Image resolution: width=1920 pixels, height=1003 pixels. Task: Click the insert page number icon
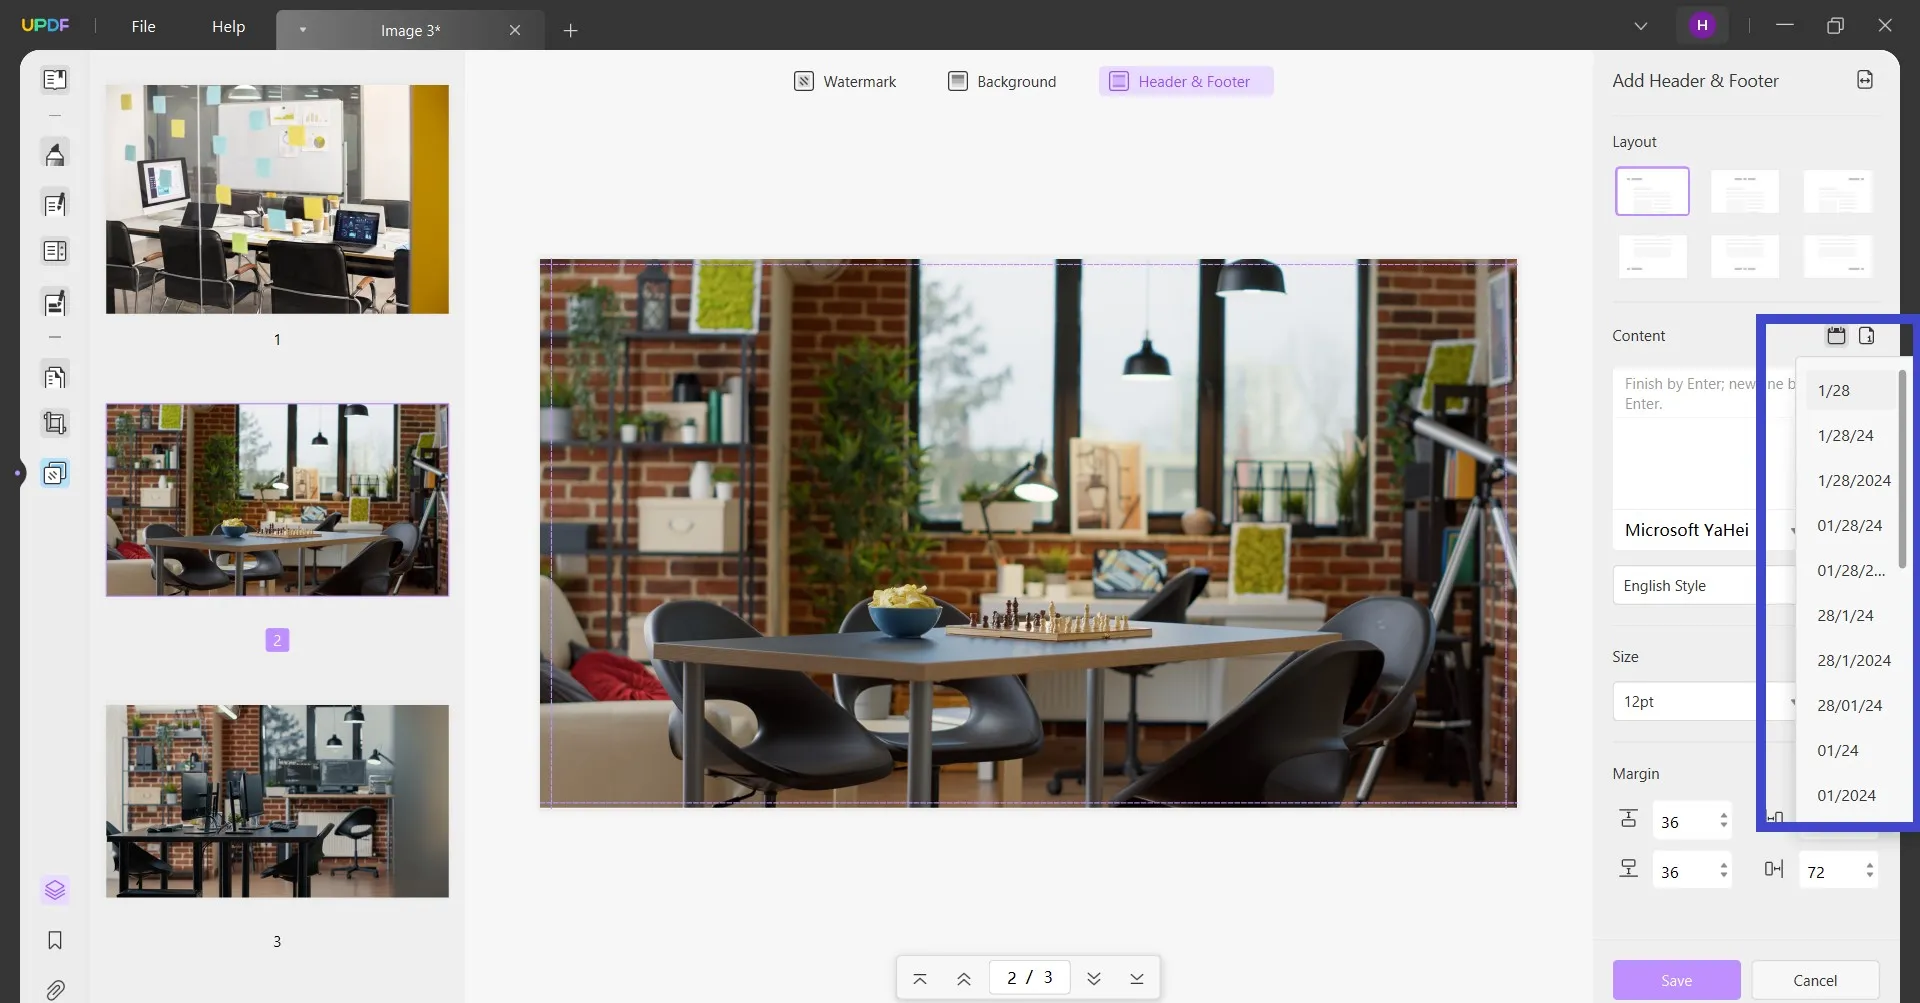[1866, 336]
